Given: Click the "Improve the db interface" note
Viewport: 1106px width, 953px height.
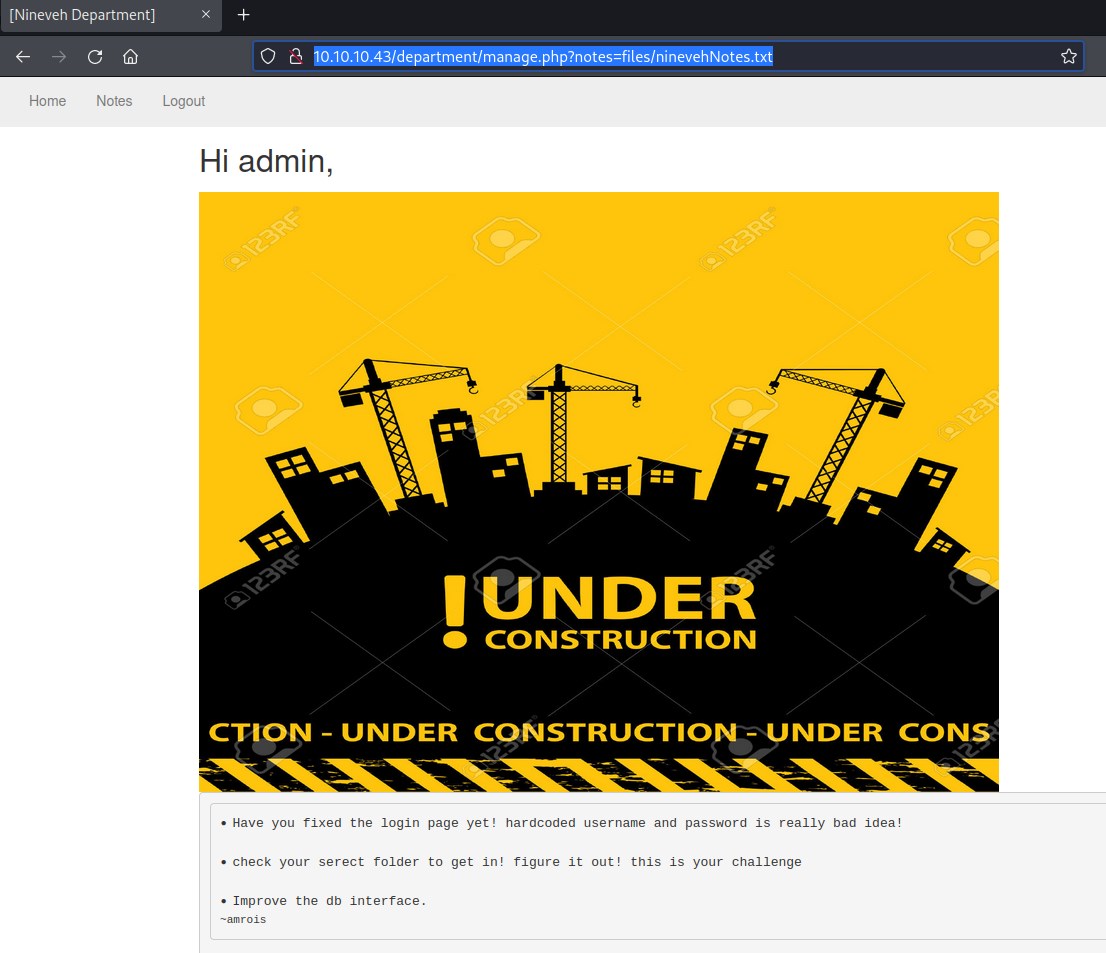Looking at the screenshot, I should click(329, 901).
